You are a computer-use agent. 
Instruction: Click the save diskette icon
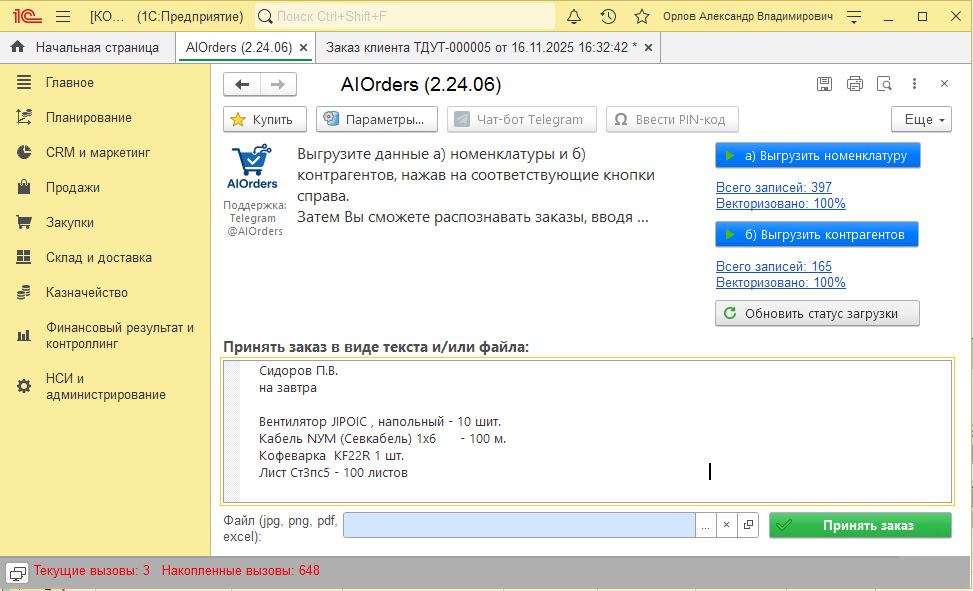point(824,84)
